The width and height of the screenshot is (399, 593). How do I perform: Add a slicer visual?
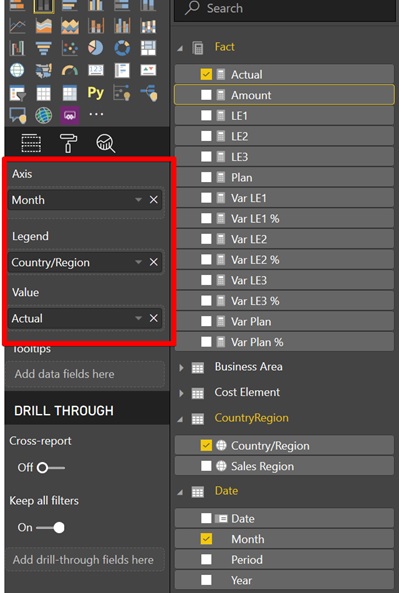17,93
